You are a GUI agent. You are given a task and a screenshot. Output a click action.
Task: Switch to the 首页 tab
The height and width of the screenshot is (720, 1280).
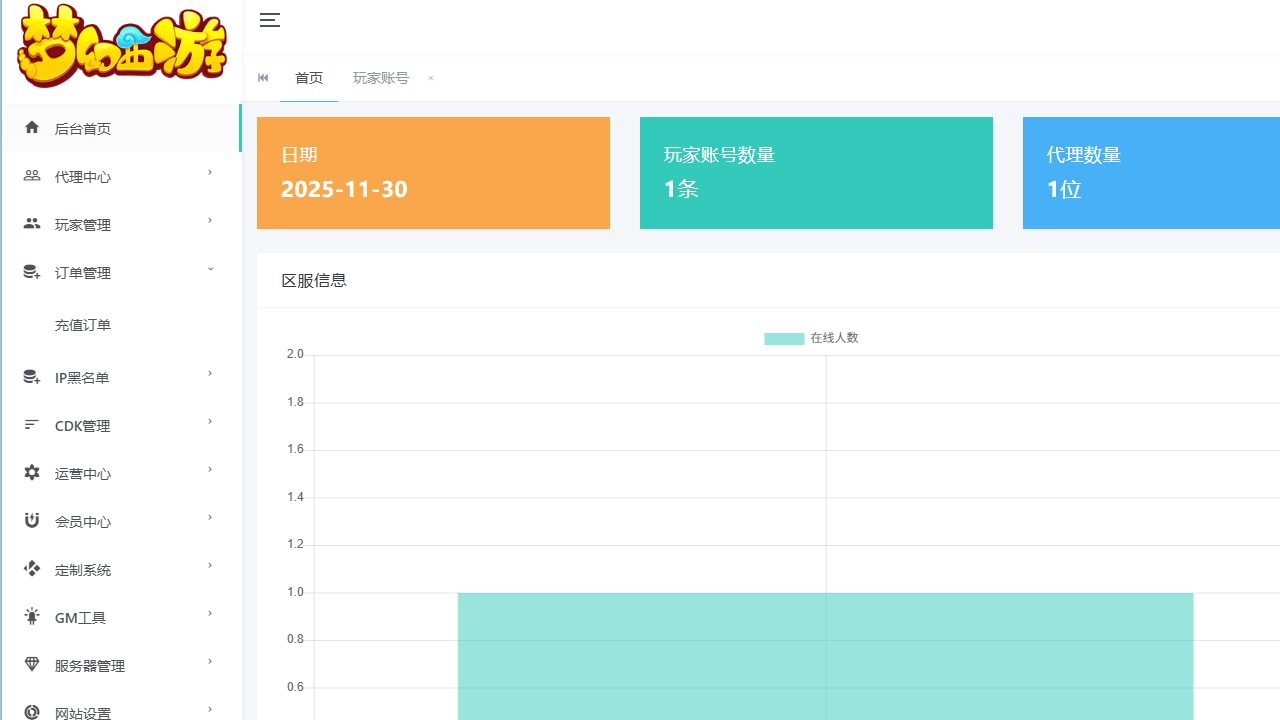click(x=309, y=78)
